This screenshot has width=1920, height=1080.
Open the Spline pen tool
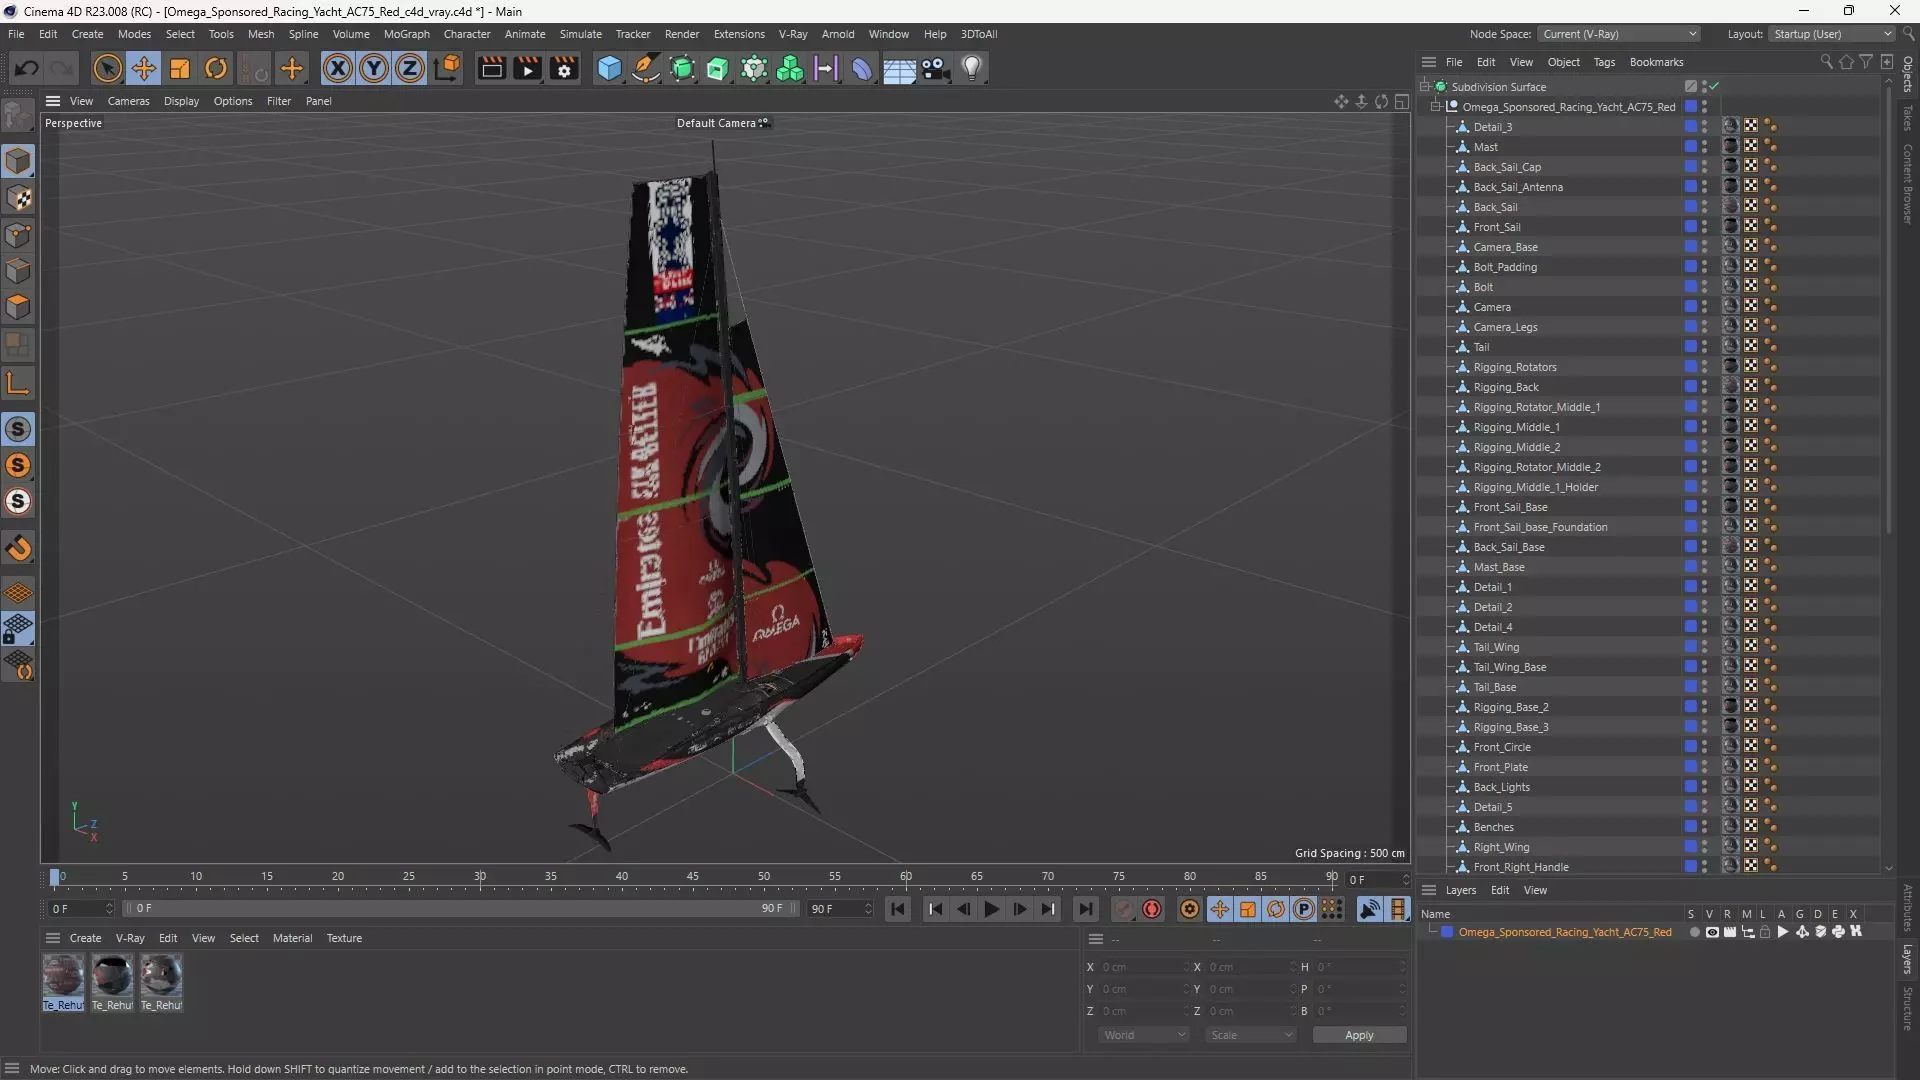click(x=646, y=68)
